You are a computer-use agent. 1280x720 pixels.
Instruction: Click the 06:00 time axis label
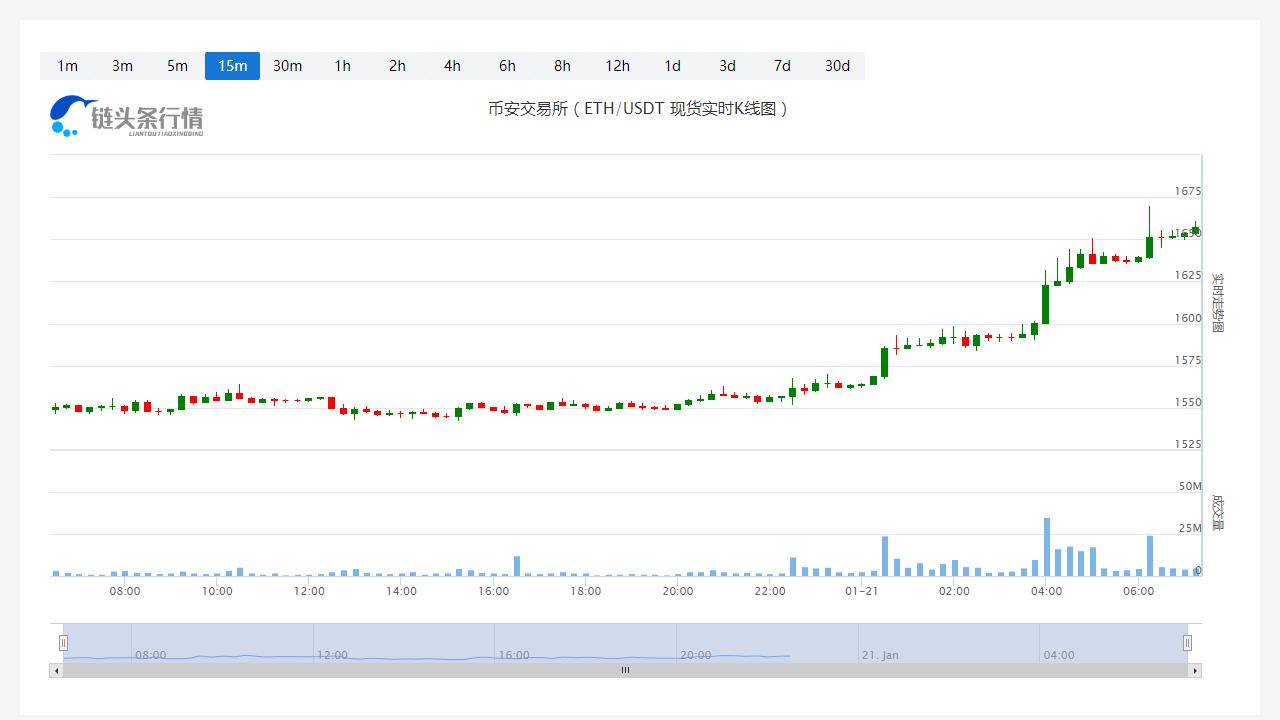click(x=1139, y=591)
